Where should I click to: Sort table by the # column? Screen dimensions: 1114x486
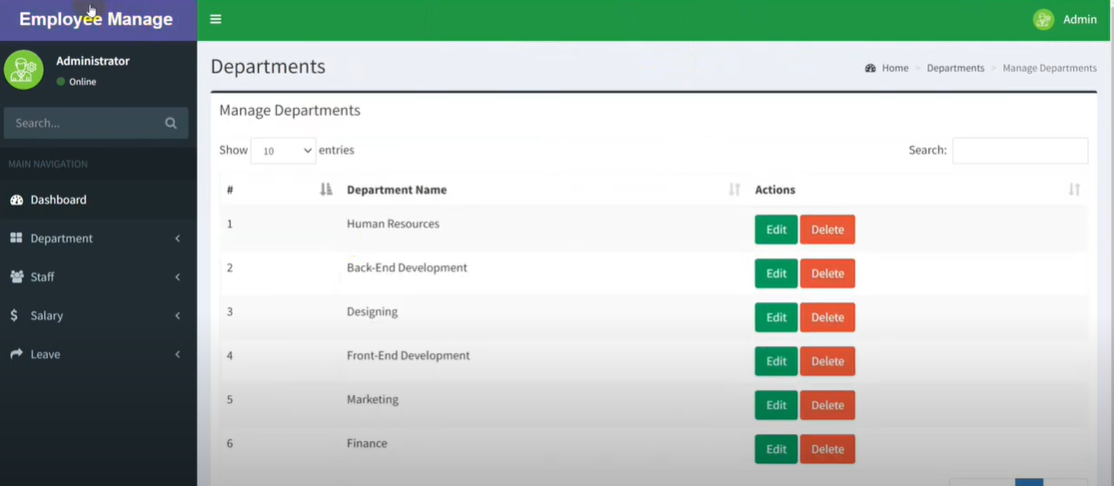point(325,190)
